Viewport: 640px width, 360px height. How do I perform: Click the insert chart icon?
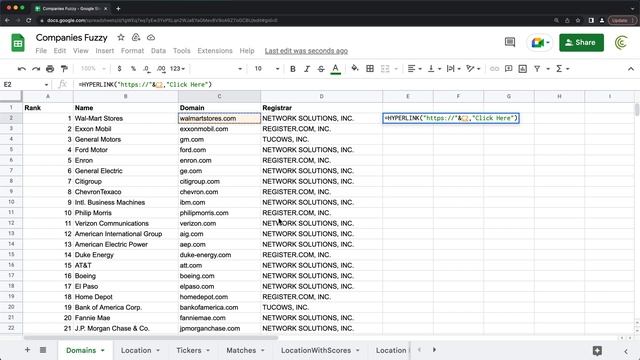(x=522, y=69)
